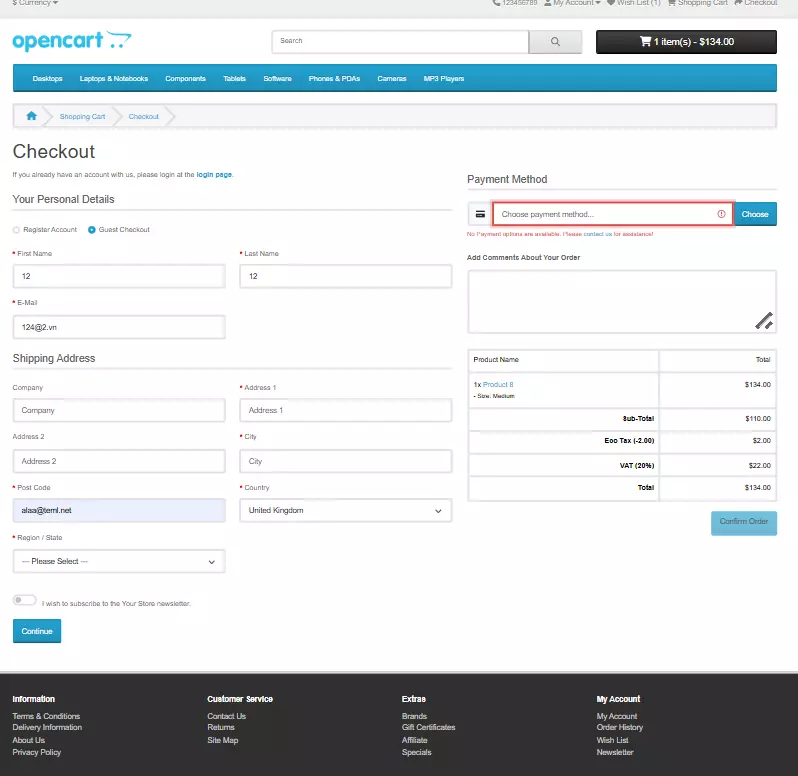Open the Region / State dropdown
This screenshot has height=776, width=798.
point(119,561)
